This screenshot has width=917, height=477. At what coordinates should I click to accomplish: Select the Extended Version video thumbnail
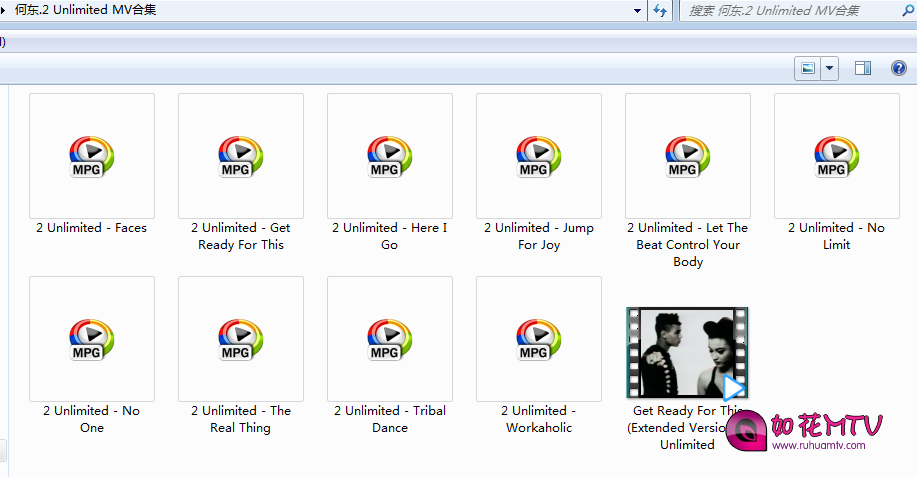[687, 352]
